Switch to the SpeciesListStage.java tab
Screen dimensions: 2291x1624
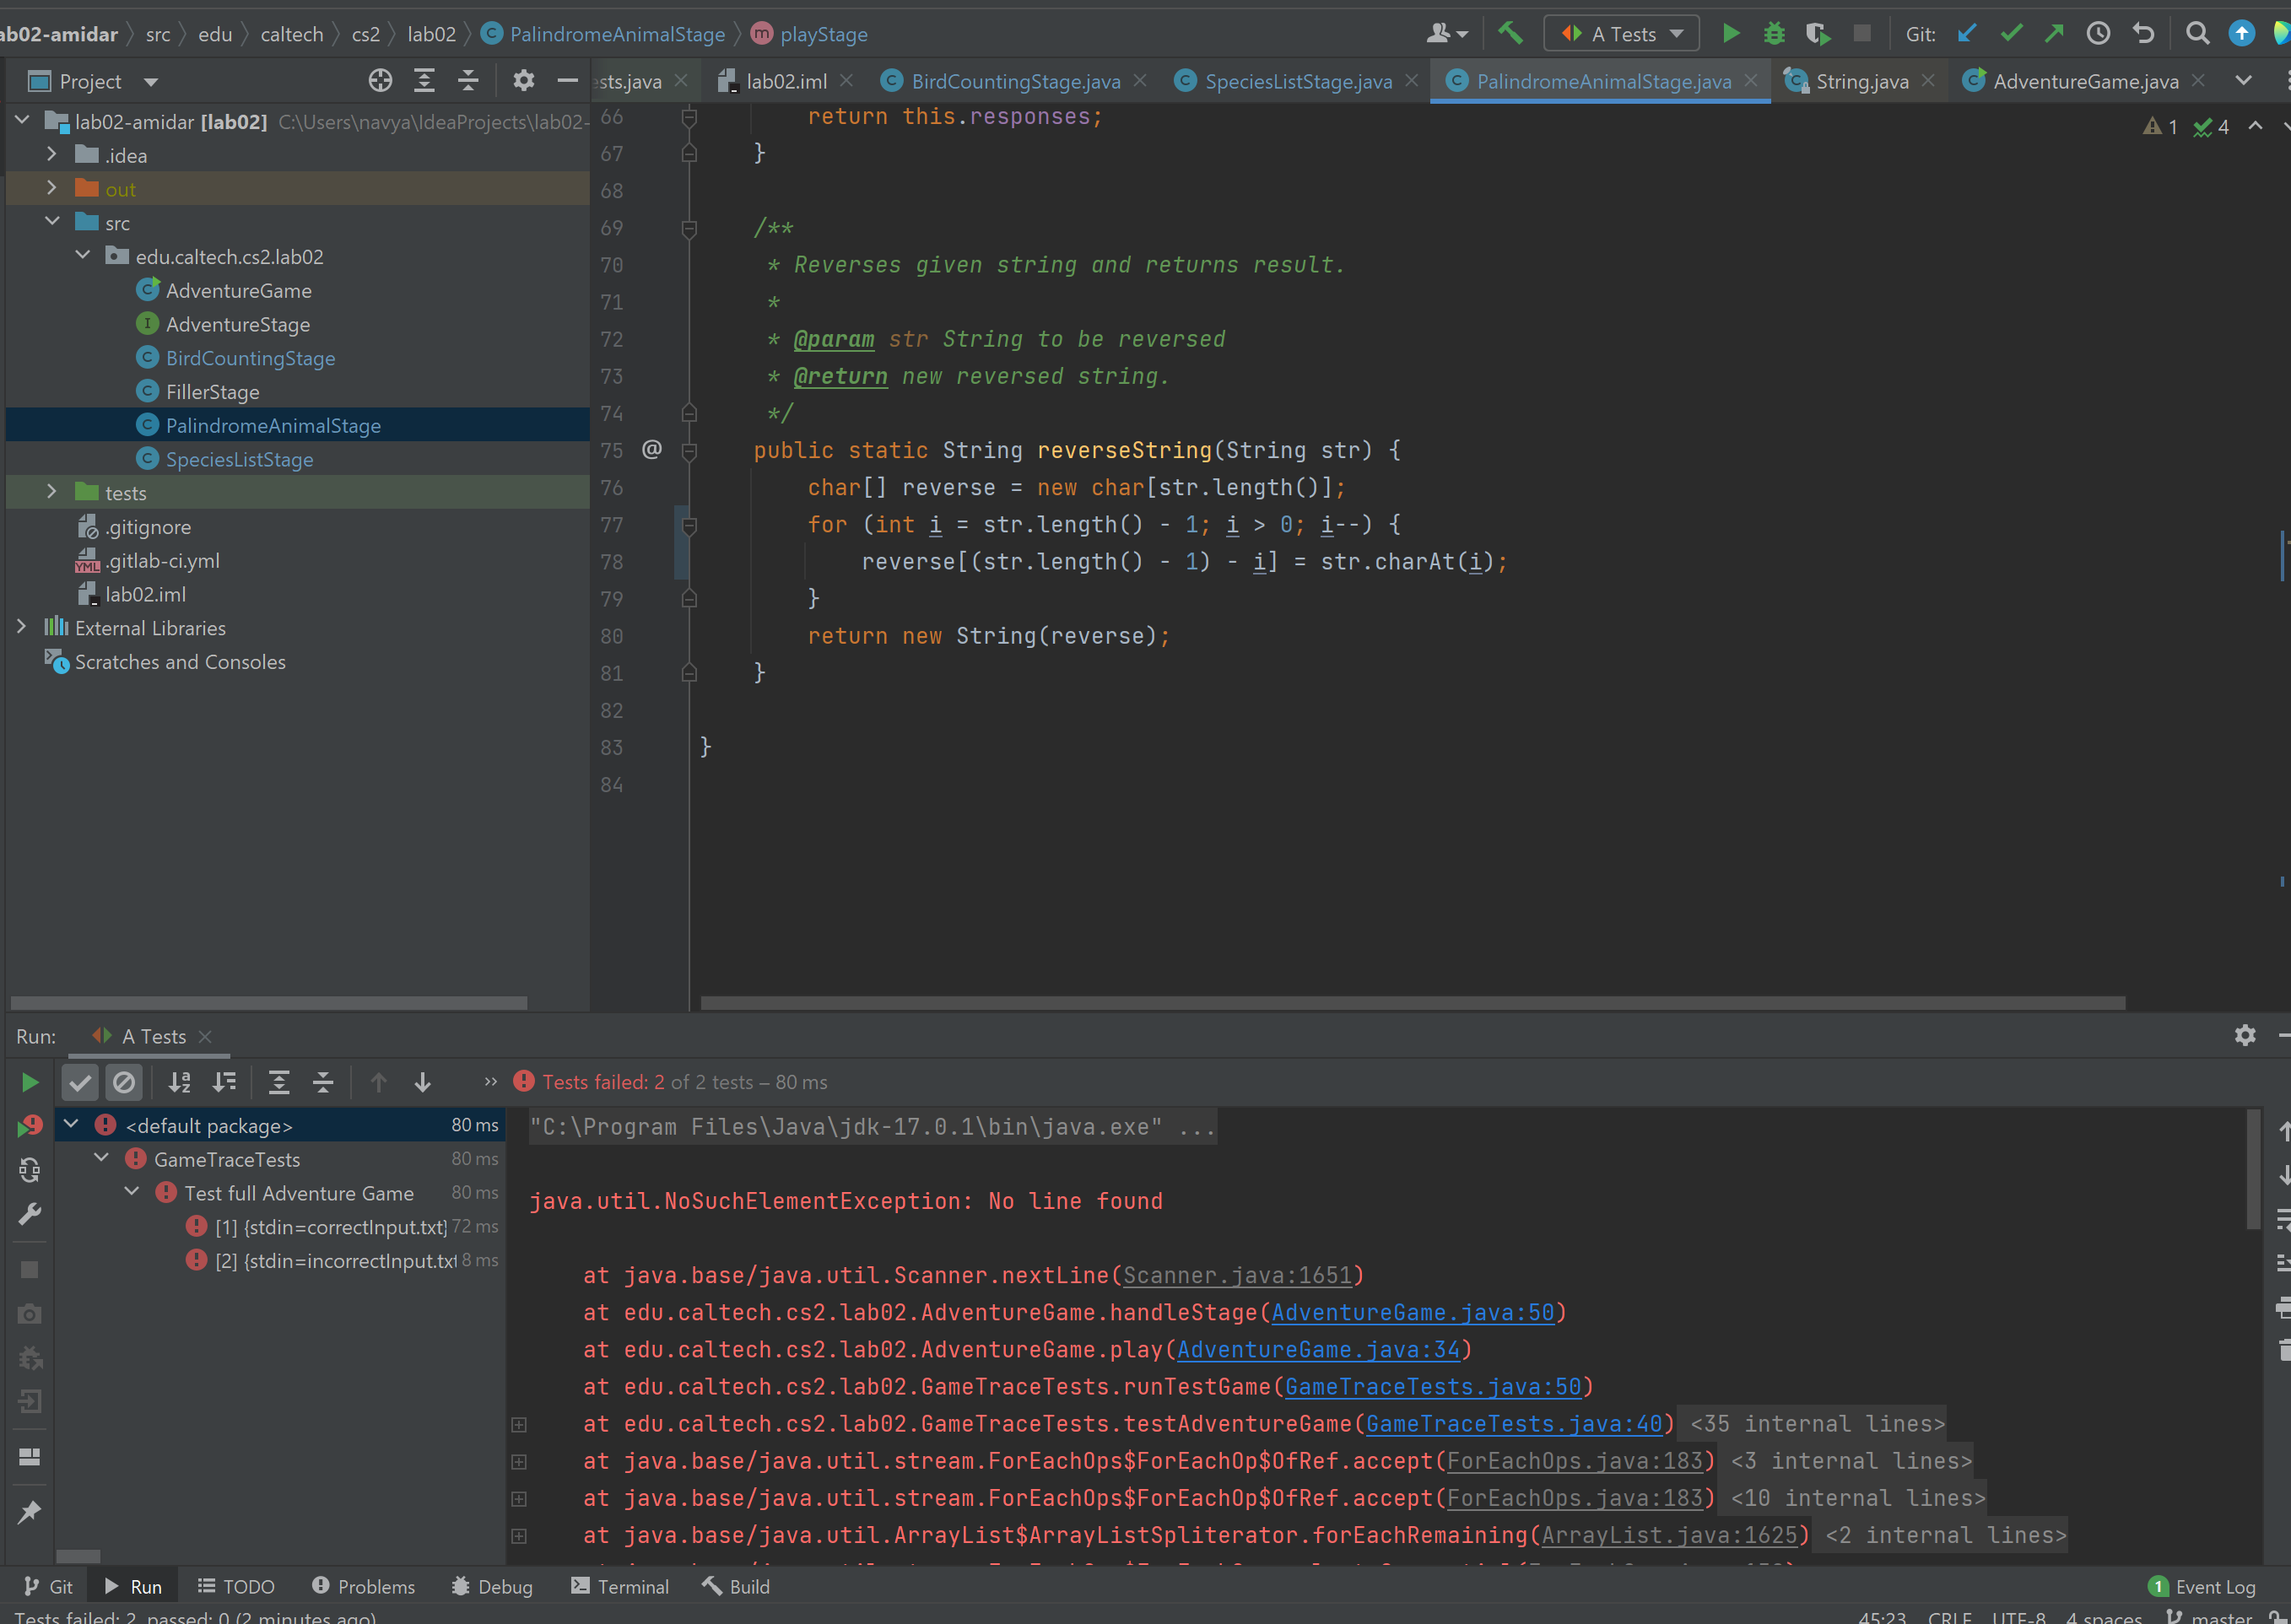pos(1297,81)
